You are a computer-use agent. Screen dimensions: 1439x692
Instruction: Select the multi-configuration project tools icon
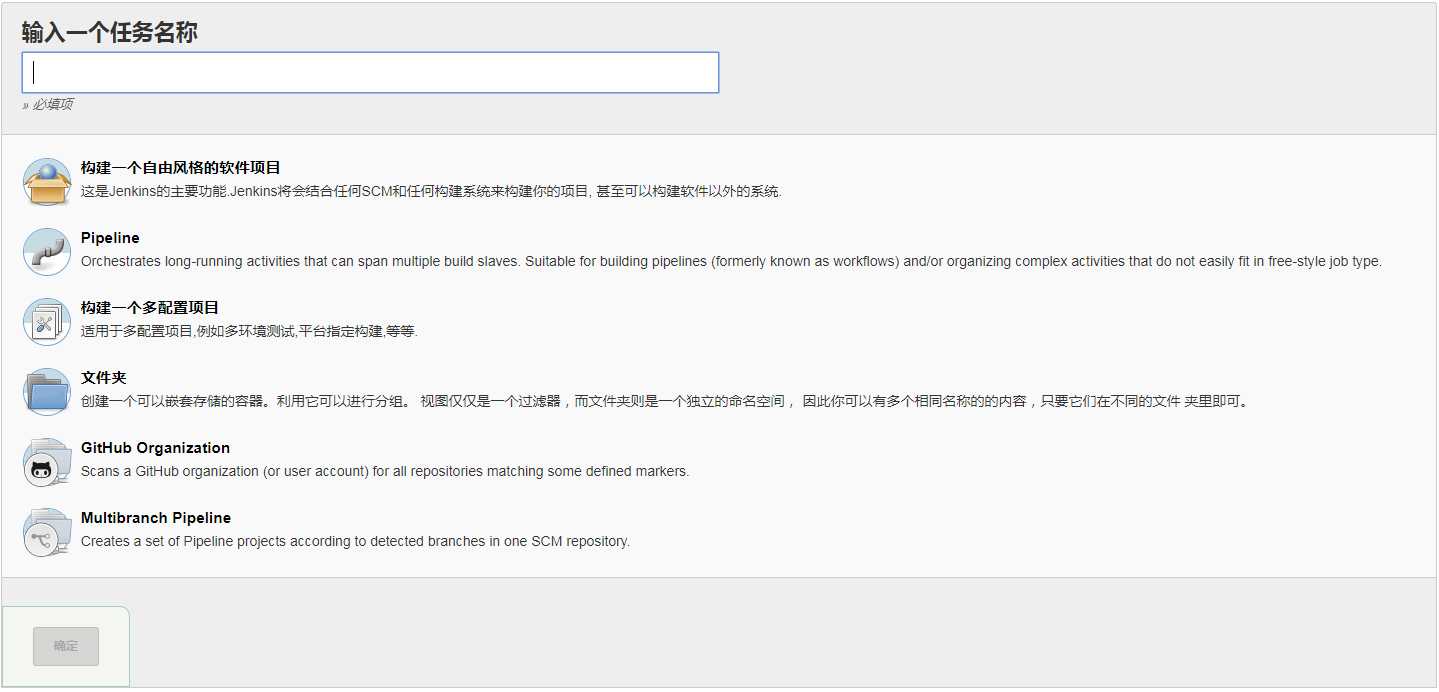pos(47,321)
